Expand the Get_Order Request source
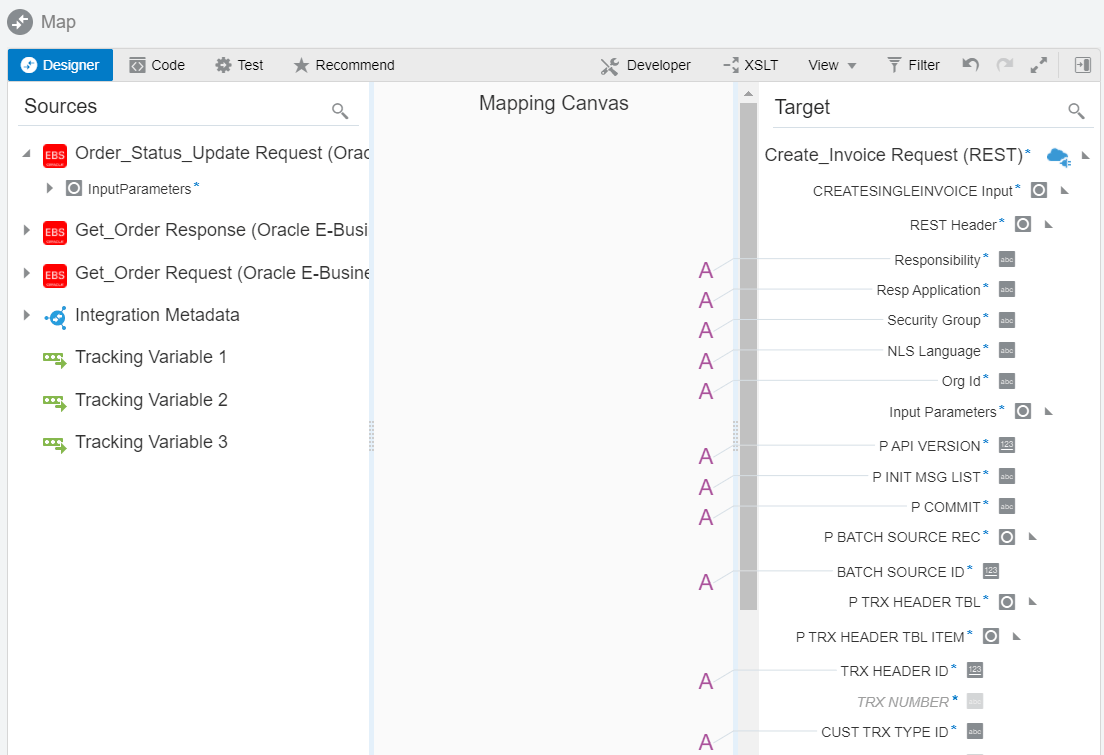Image resolution: width=1104 pixels, height=755 pixels. pyautogui.click(x=27, y=273)
